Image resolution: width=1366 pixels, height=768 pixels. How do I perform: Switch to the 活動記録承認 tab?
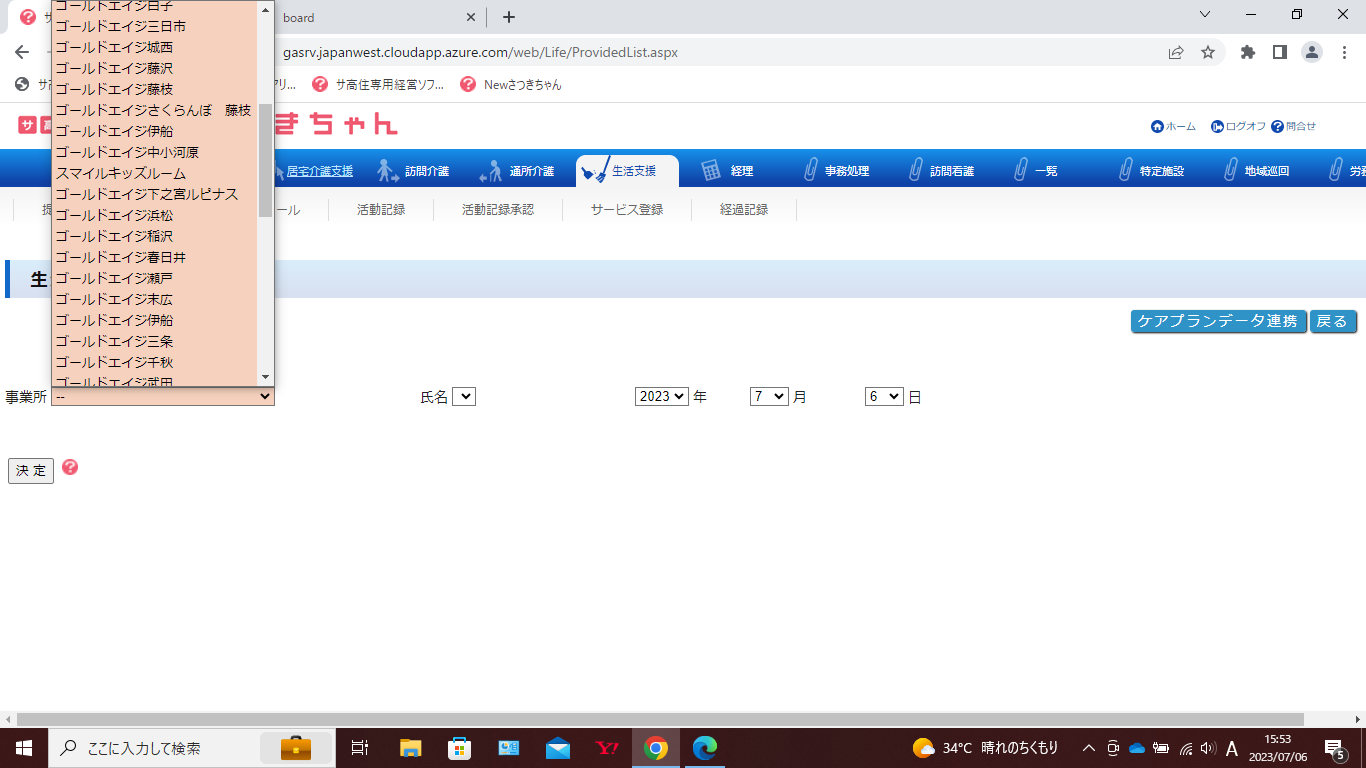[x=498, y=210]
